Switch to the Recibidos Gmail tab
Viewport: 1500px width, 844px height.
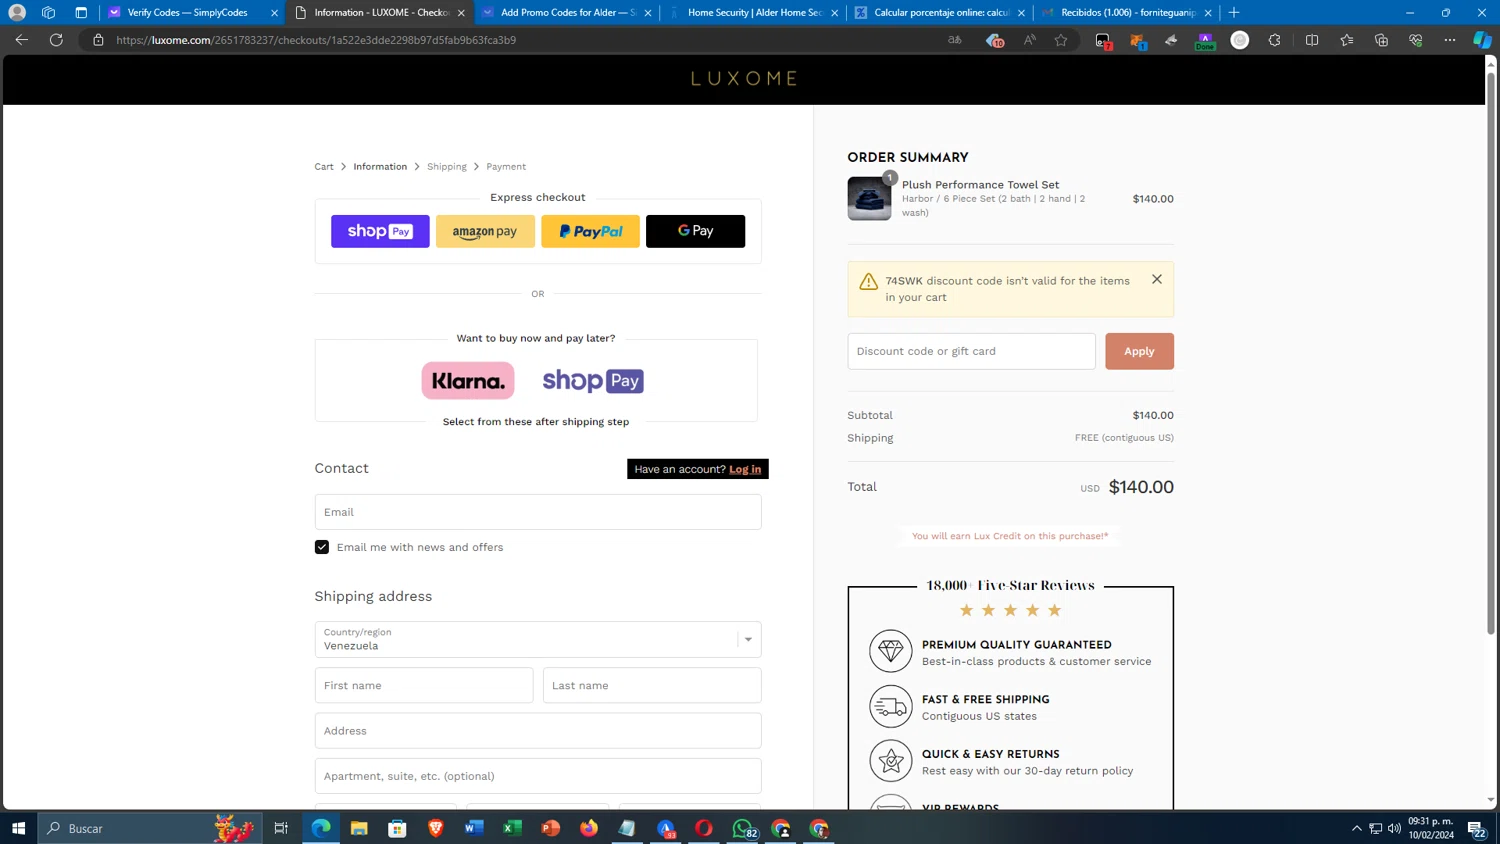pos(1127,13)
